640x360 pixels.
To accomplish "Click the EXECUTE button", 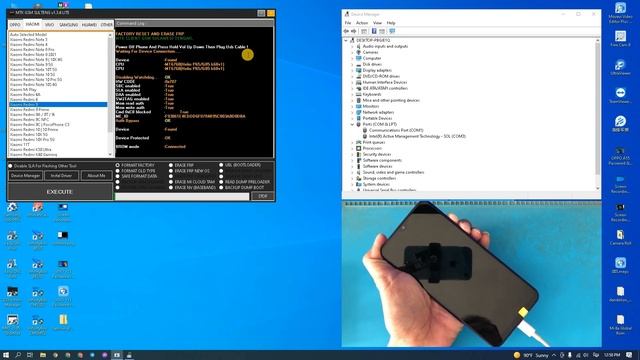I will pos(60,192).
